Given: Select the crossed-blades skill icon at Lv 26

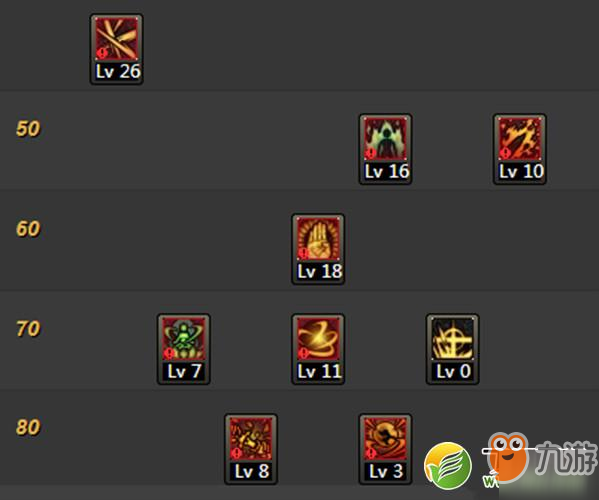Looking at the screenshot, I should 117,39.
